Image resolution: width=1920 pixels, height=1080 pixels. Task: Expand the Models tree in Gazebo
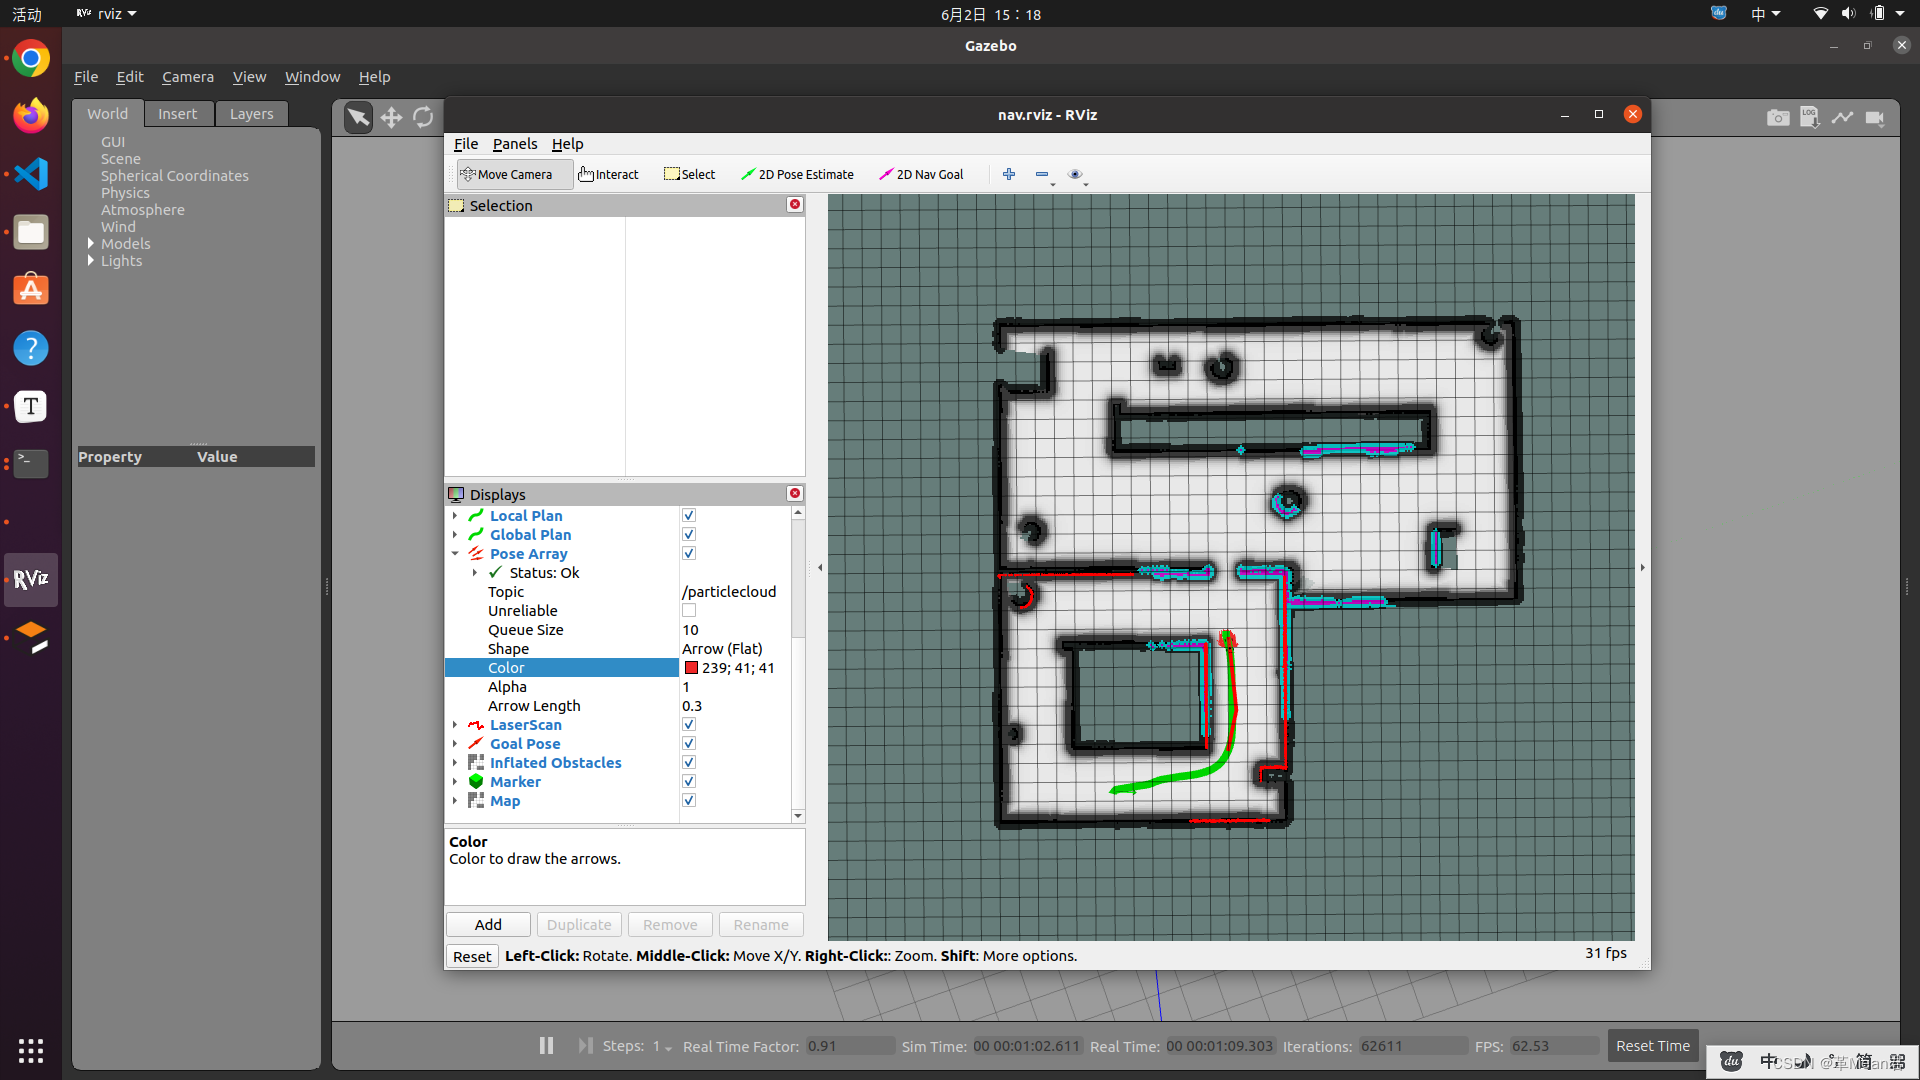(x=91, y=244)
